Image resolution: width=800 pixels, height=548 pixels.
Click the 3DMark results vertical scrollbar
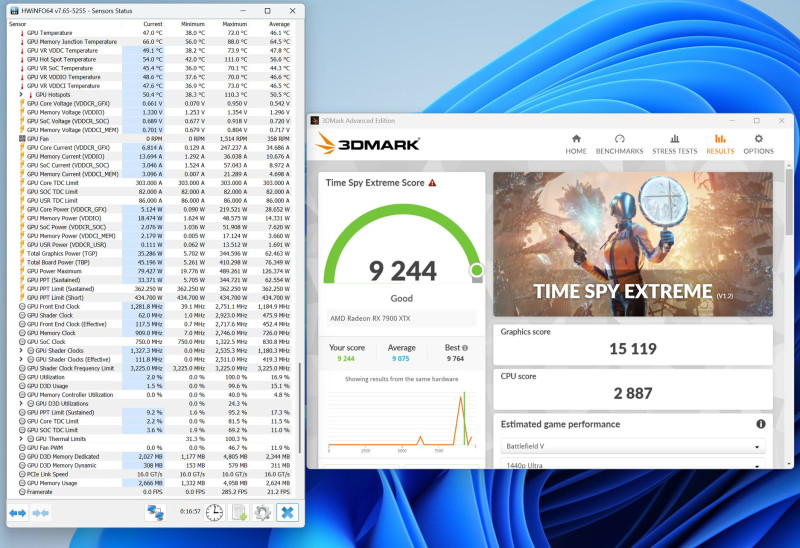point(789,202)
